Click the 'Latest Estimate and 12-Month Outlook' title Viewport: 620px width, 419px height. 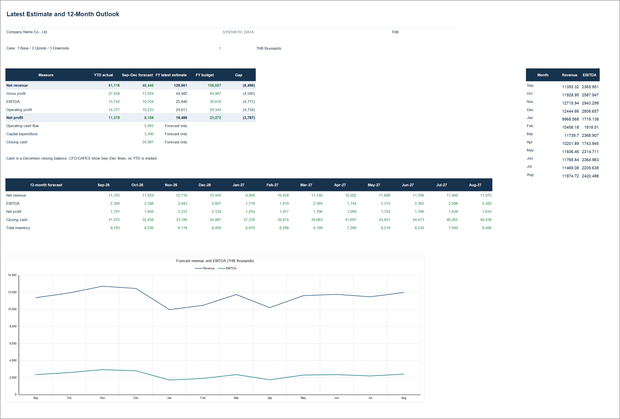[x=63, y=14]
